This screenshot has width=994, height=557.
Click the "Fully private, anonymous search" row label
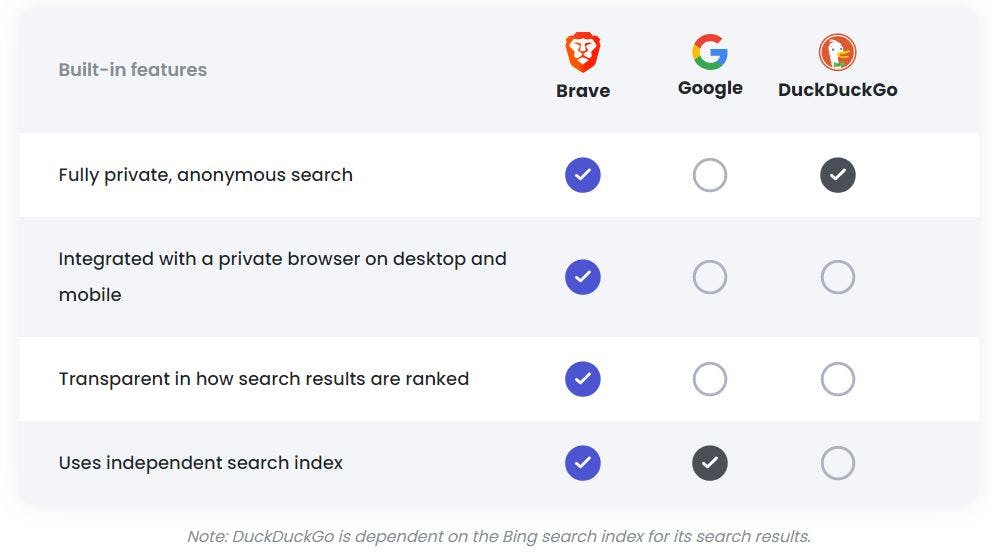click(205, 175)
